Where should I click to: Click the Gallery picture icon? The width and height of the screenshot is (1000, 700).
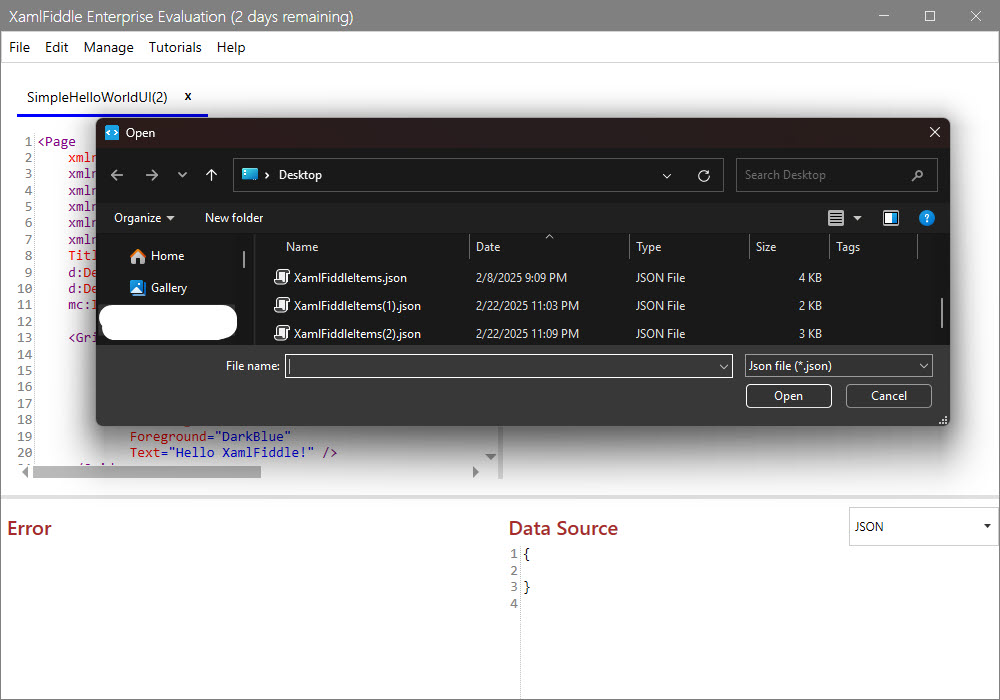138,288
